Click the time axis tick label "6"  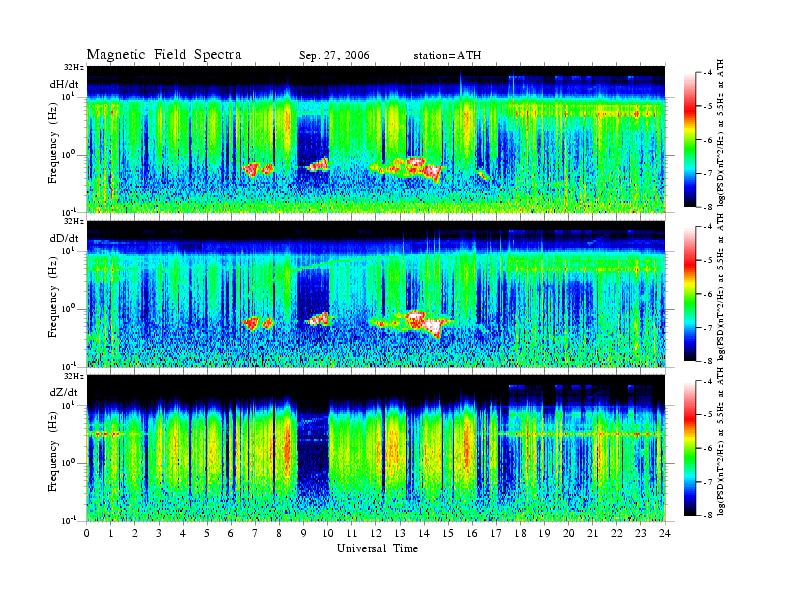tap(231, 534)
